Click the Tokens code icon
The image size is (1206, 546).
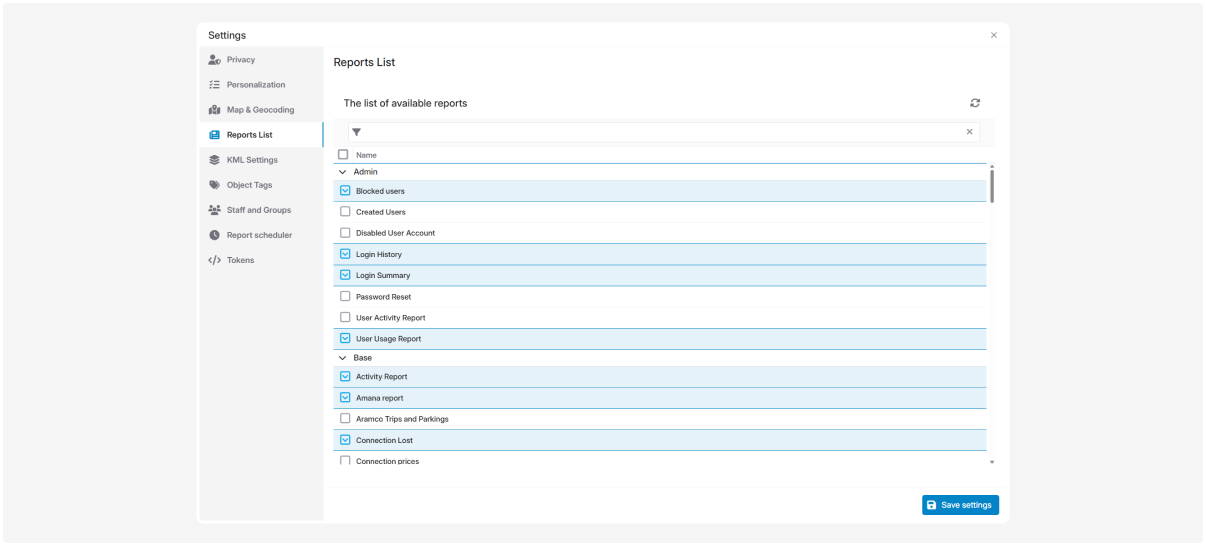click(214, 260)
